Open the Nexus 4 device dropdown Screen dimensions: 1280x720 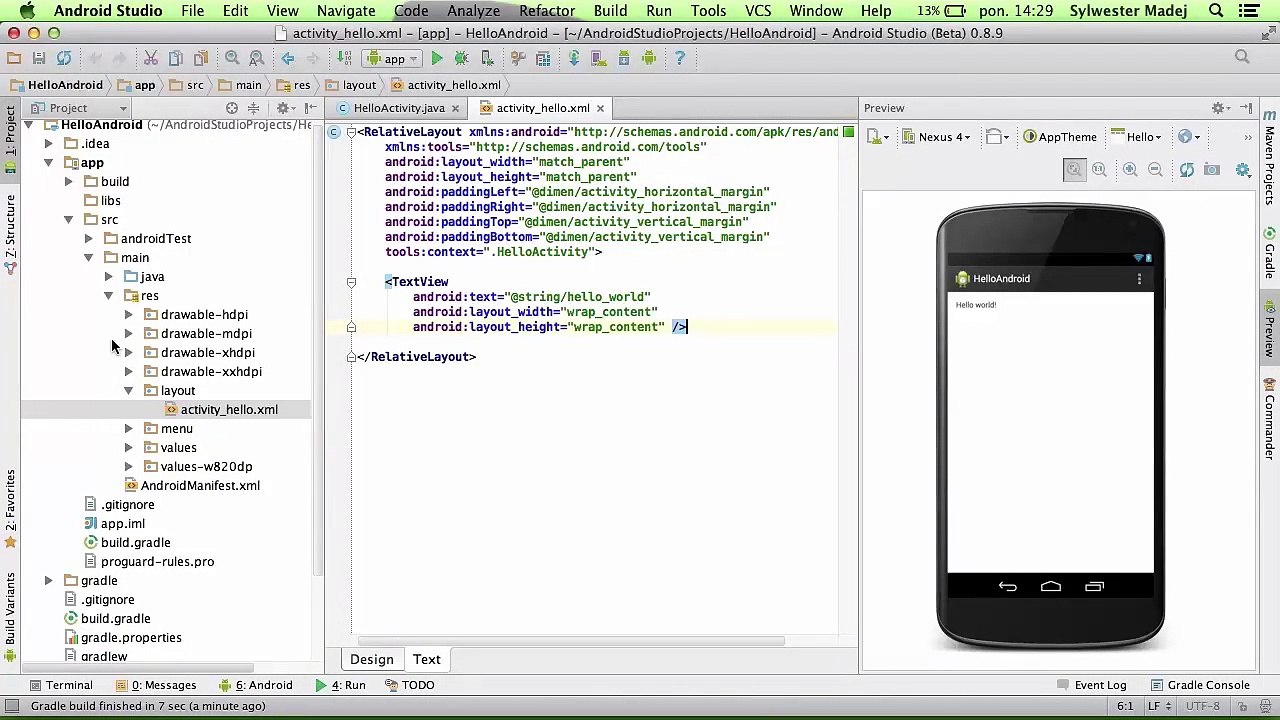pyautogui.click(x=937, y=137)
